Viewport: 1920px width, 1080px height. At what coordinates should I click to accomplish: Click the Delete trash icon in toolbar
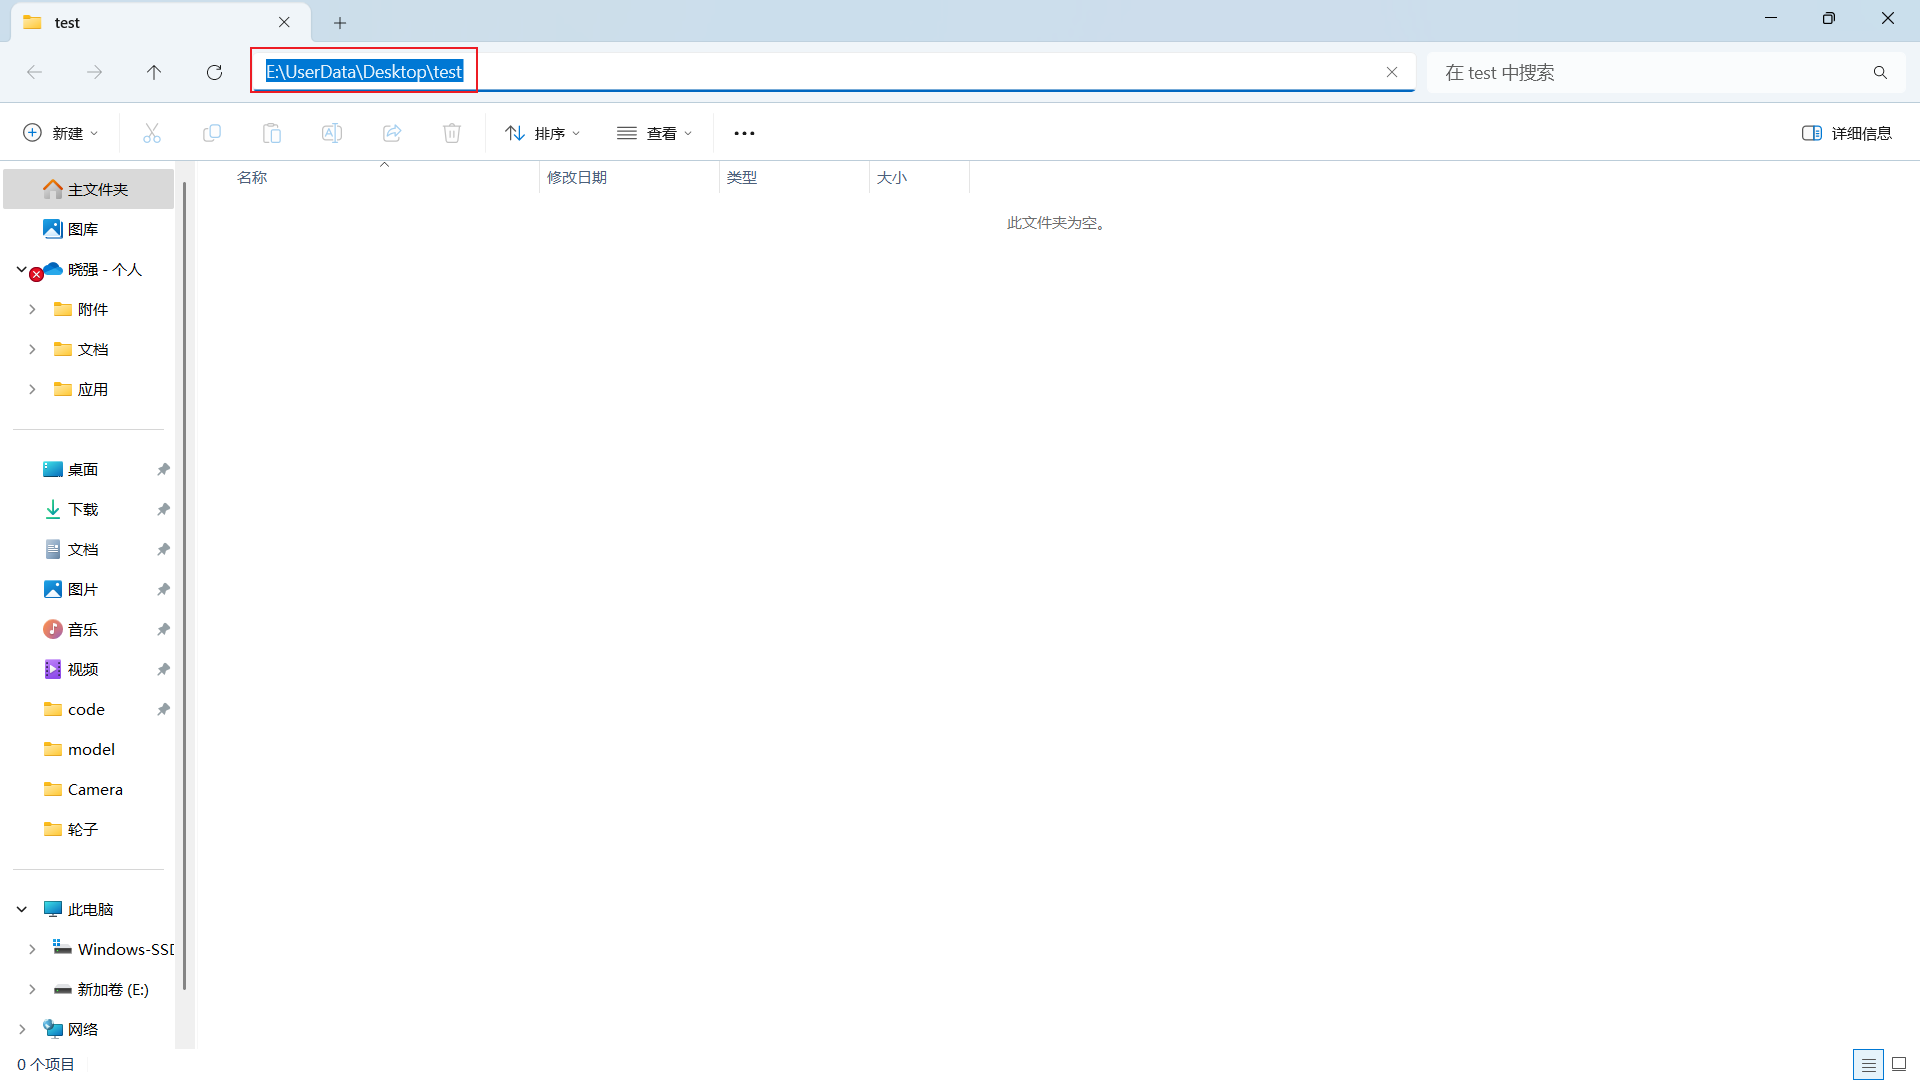click(x=452, y=133)
